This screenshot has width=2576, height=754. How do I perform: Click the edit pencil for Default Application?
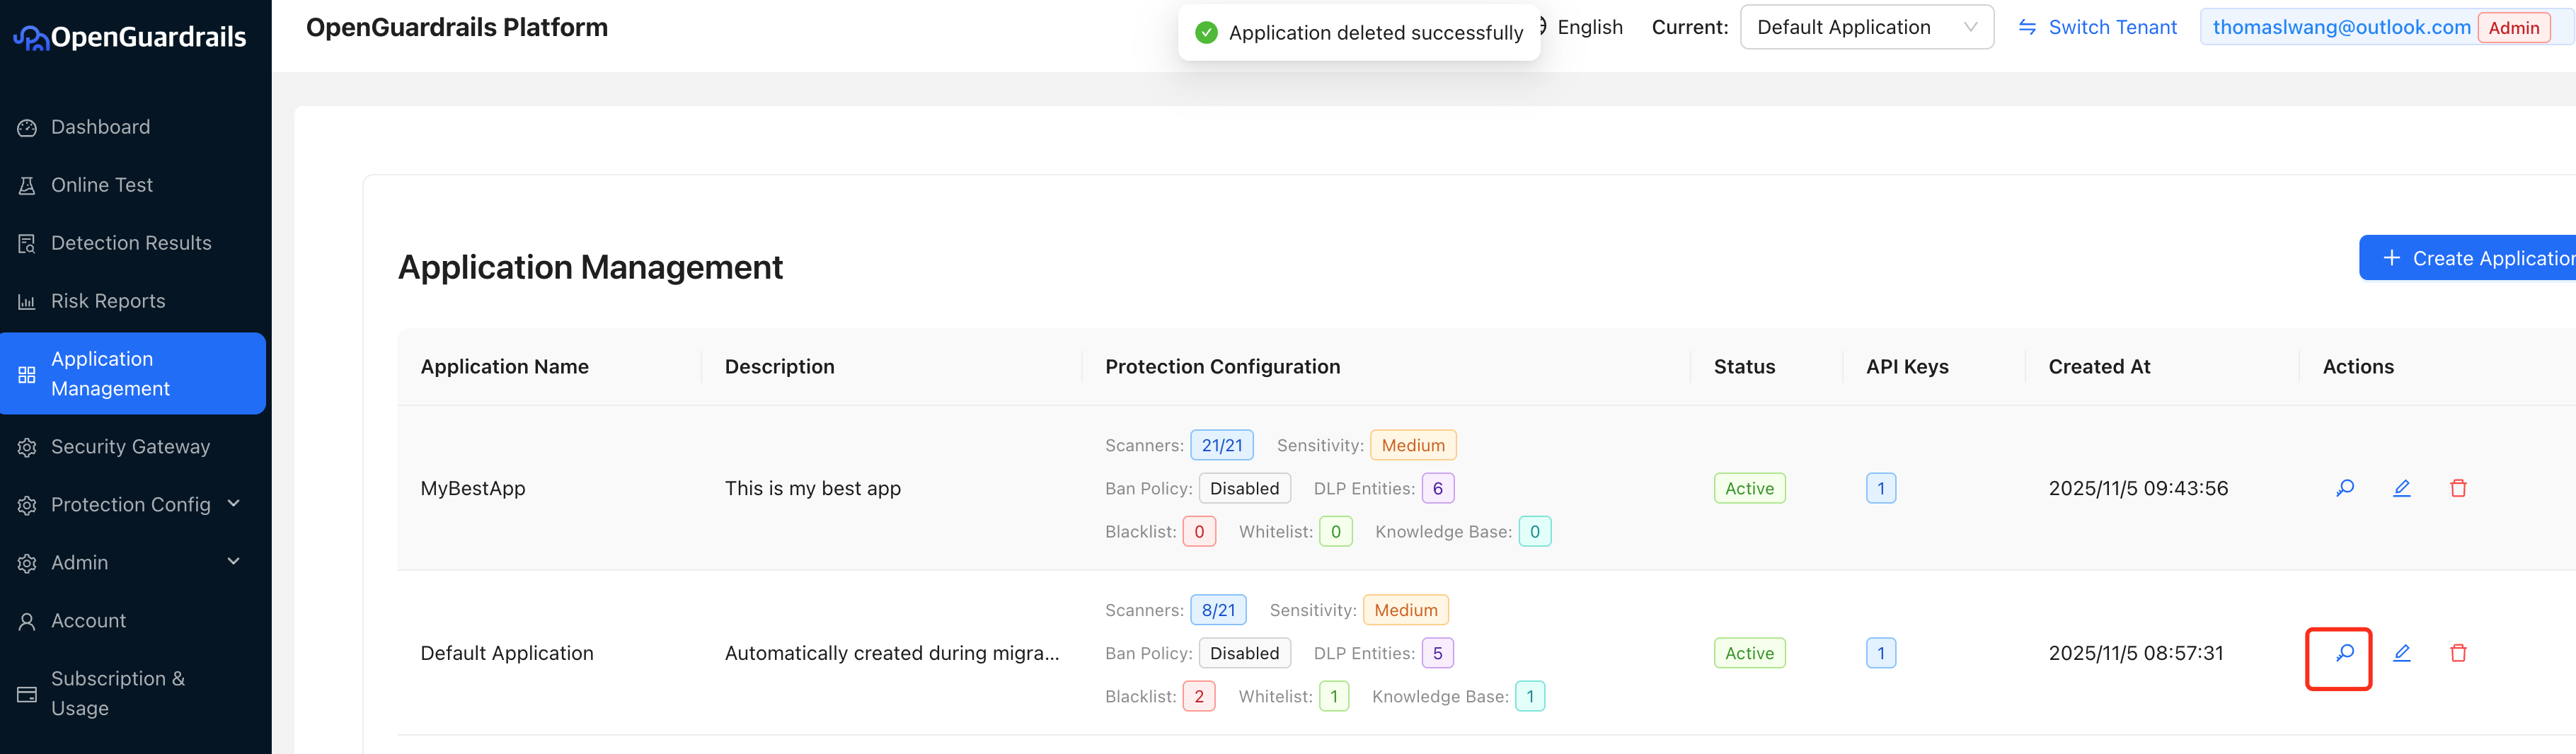(x=2402, y=653)
